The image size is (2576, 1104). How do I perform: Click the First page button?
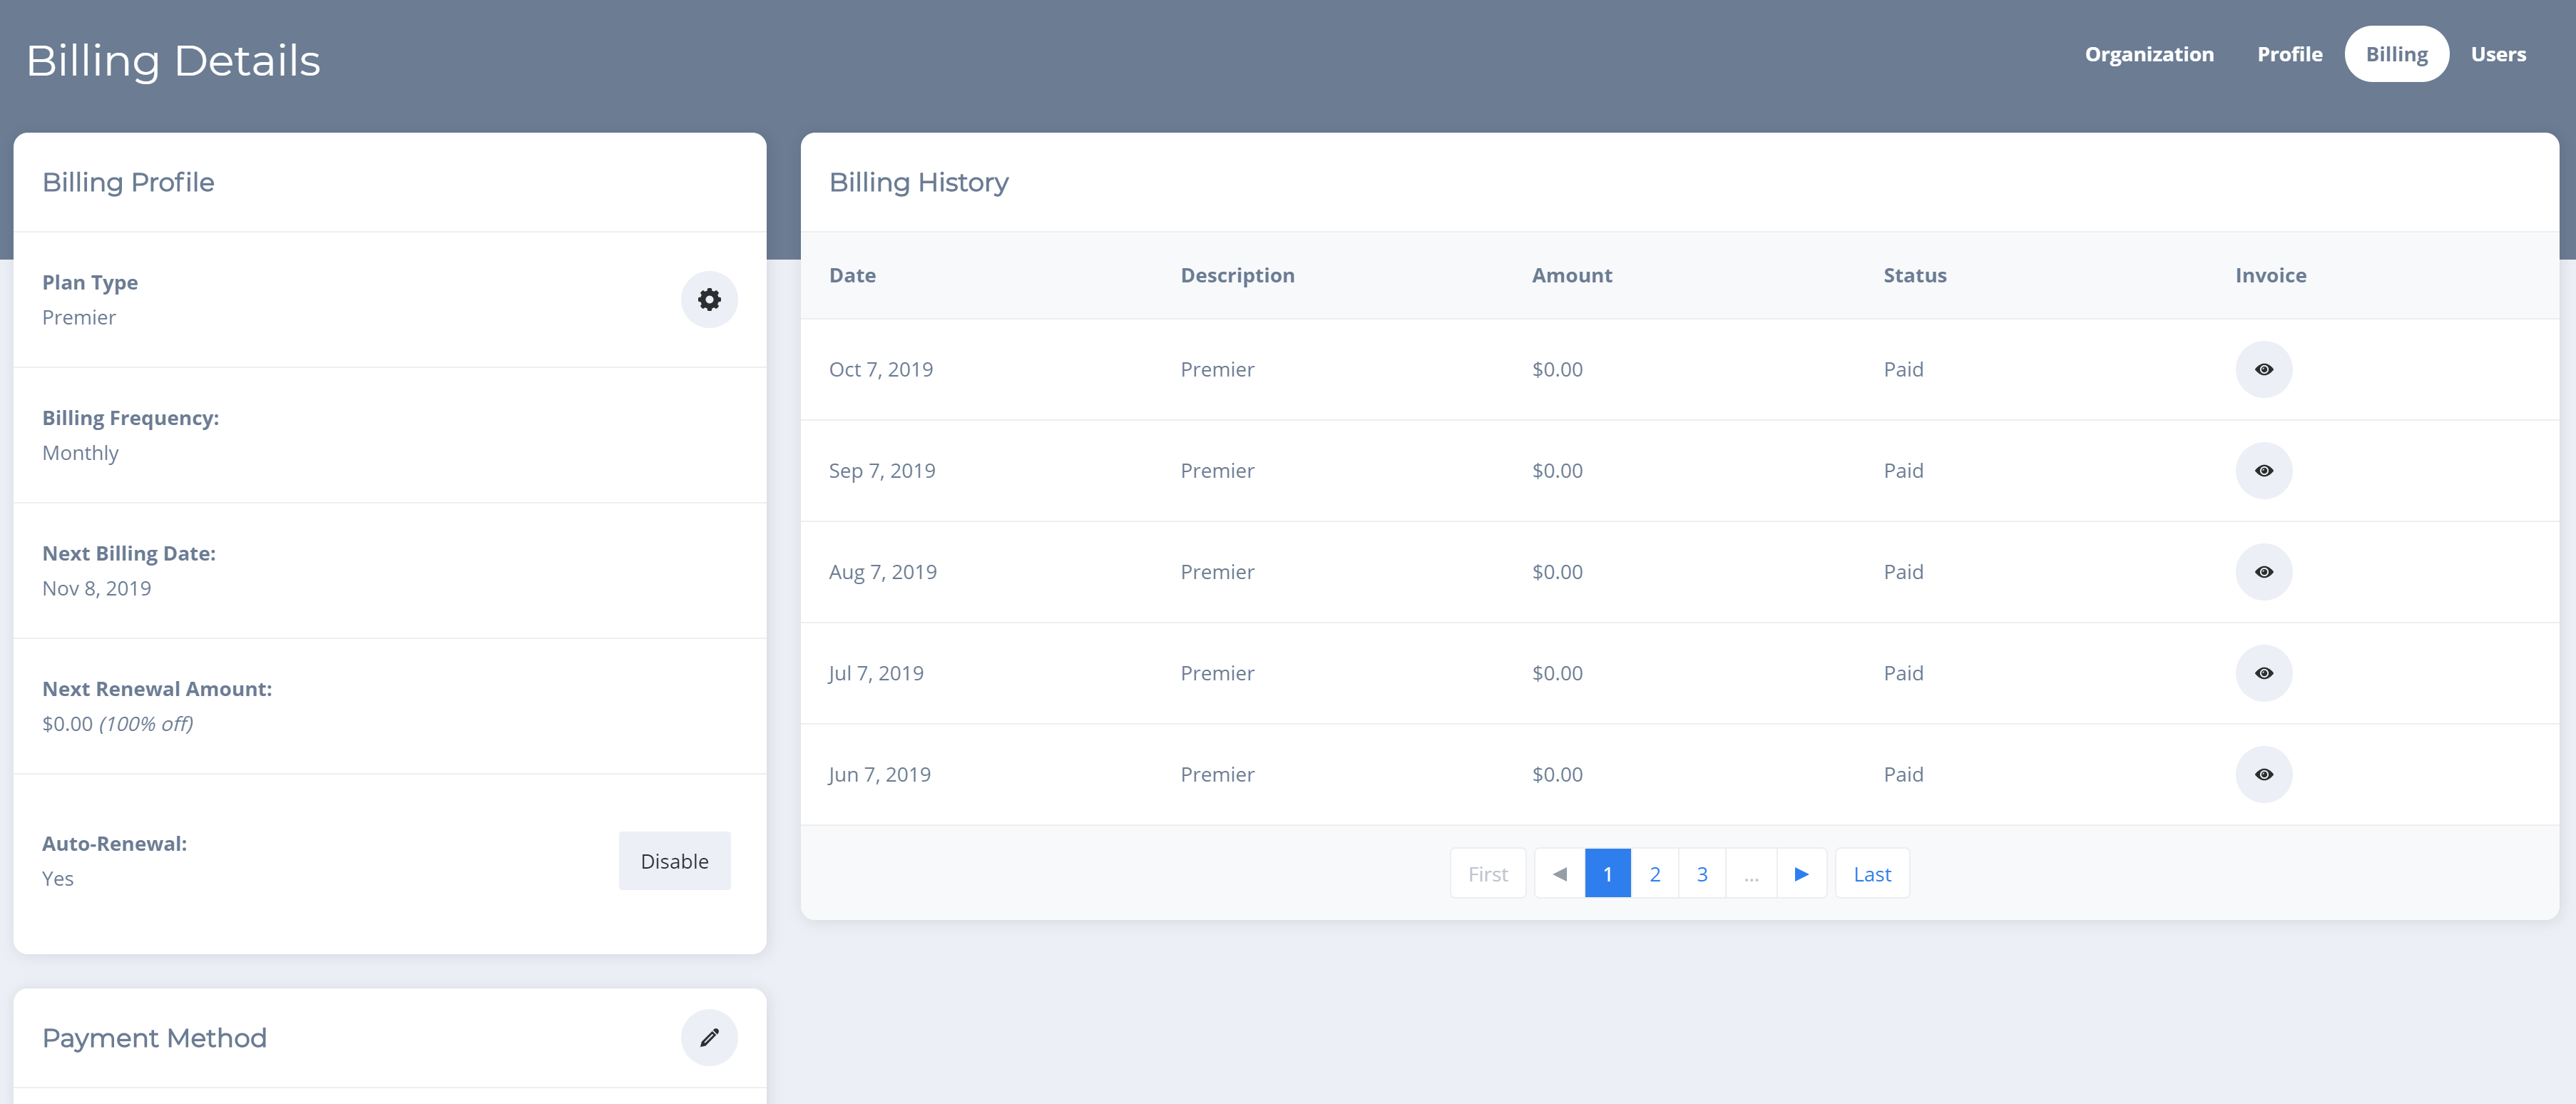(x=1487, y=874)
